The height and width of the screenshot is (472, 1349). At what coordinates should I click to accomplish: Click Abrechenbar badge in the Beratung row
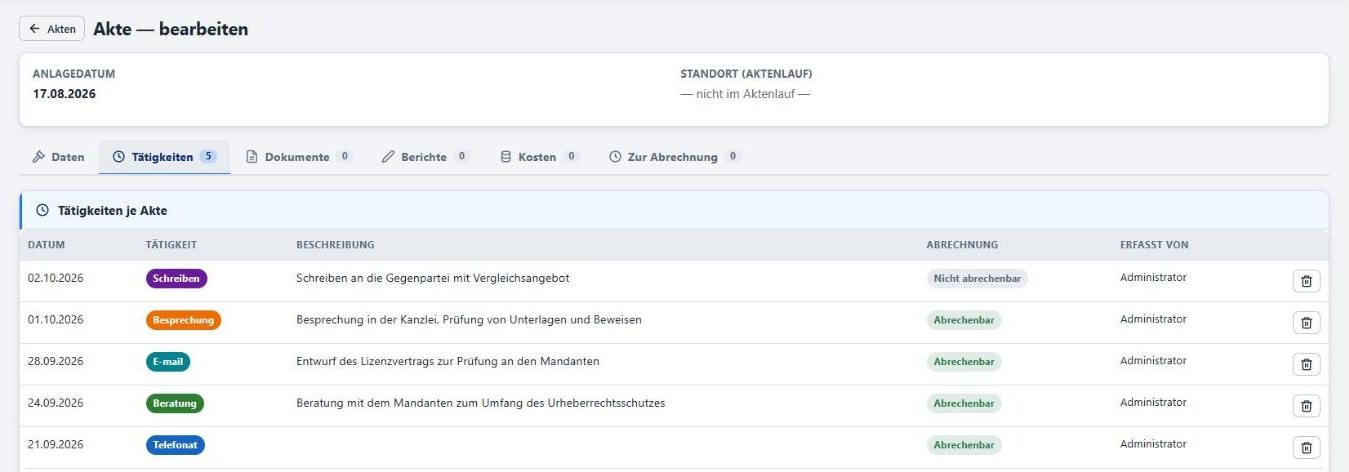pyautogui.click(x=964, y=404)
